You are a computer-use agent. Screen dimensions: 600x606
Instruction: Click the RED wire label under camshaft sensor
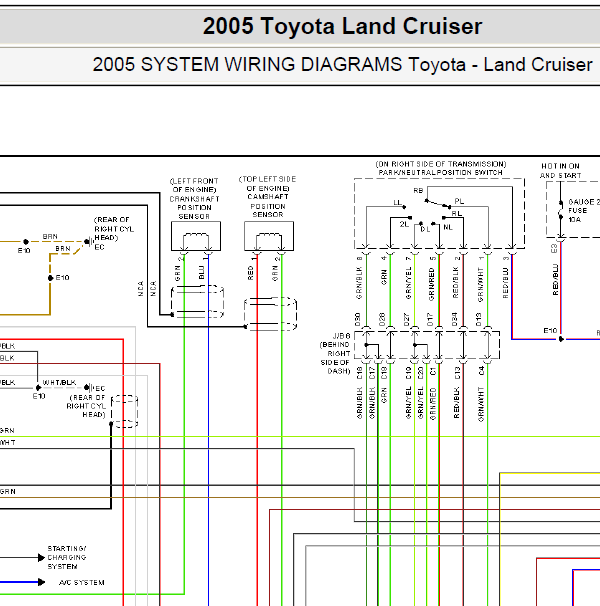[x=250, y=272]
